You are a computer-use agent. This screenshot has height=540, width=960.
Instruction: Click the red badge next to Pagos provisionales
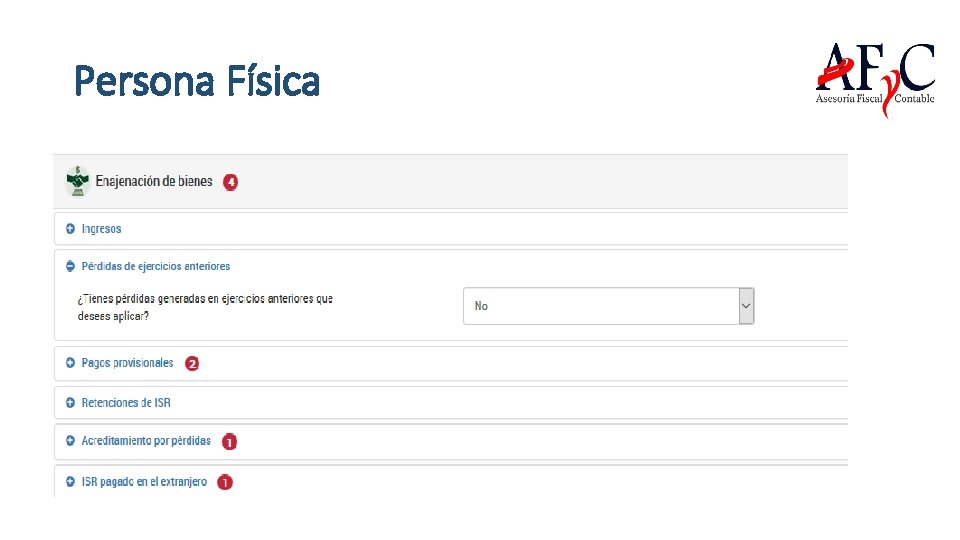(192, 364)
